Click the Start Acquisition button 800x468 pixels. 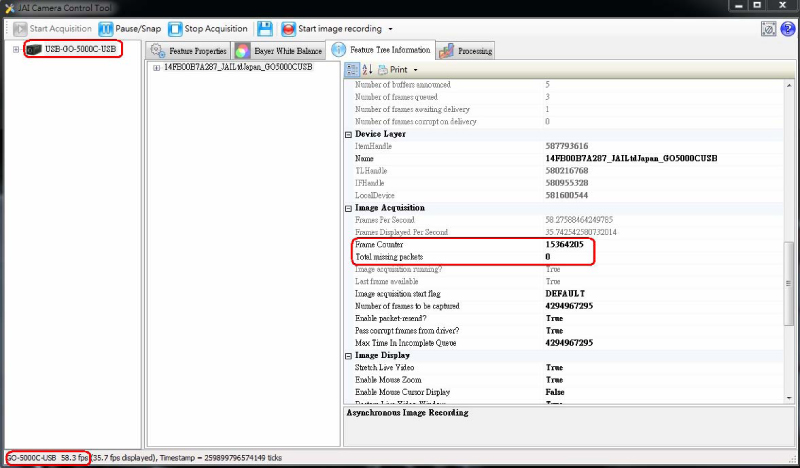coord(50,29)
